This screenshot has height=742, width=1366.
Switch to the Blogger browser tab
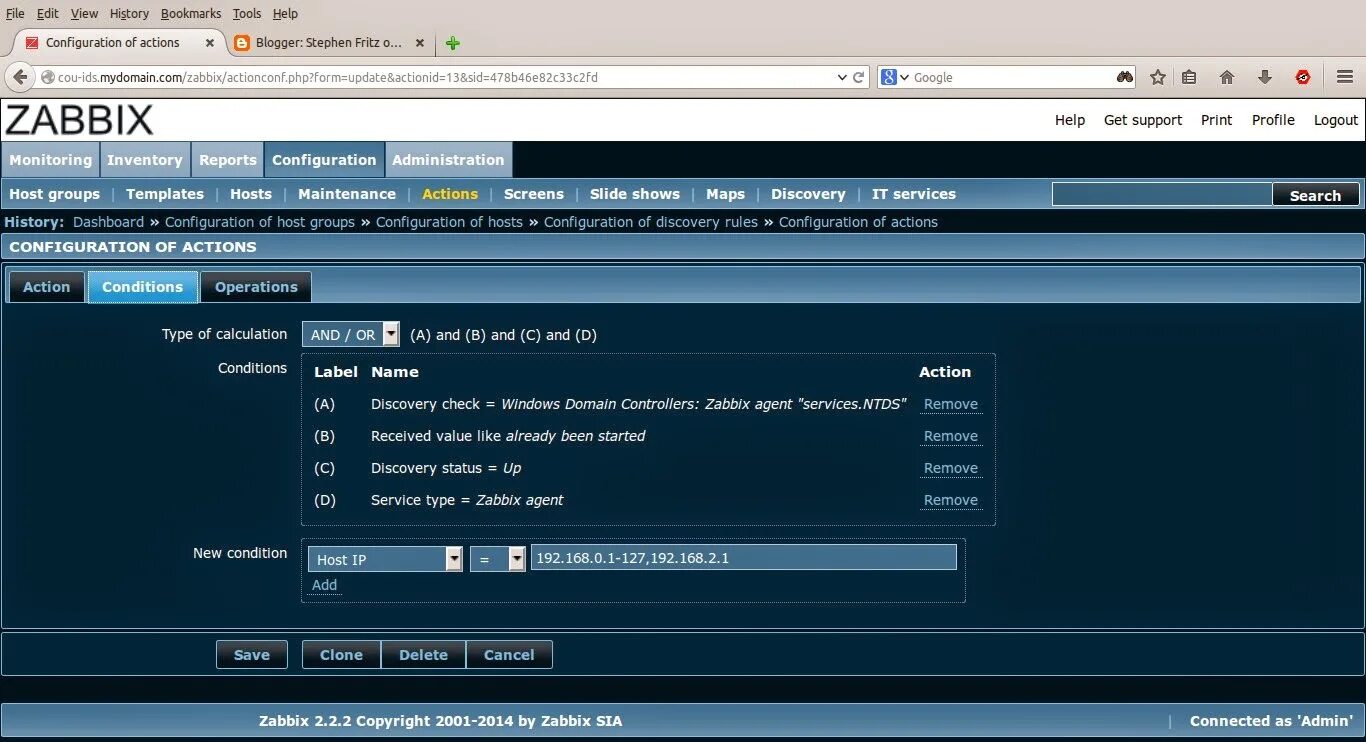click(328, 43)
